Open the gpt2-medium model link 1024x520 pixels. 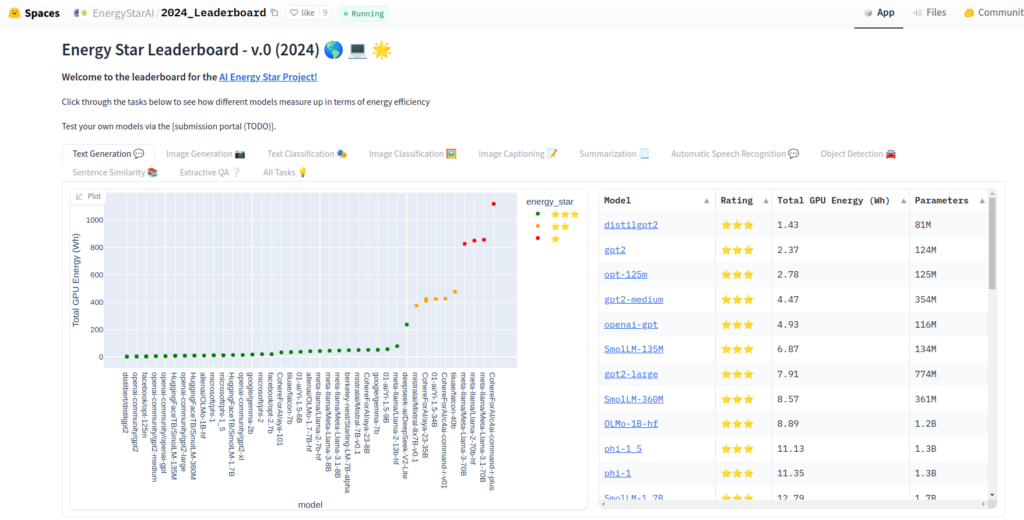tap(633, 299)
